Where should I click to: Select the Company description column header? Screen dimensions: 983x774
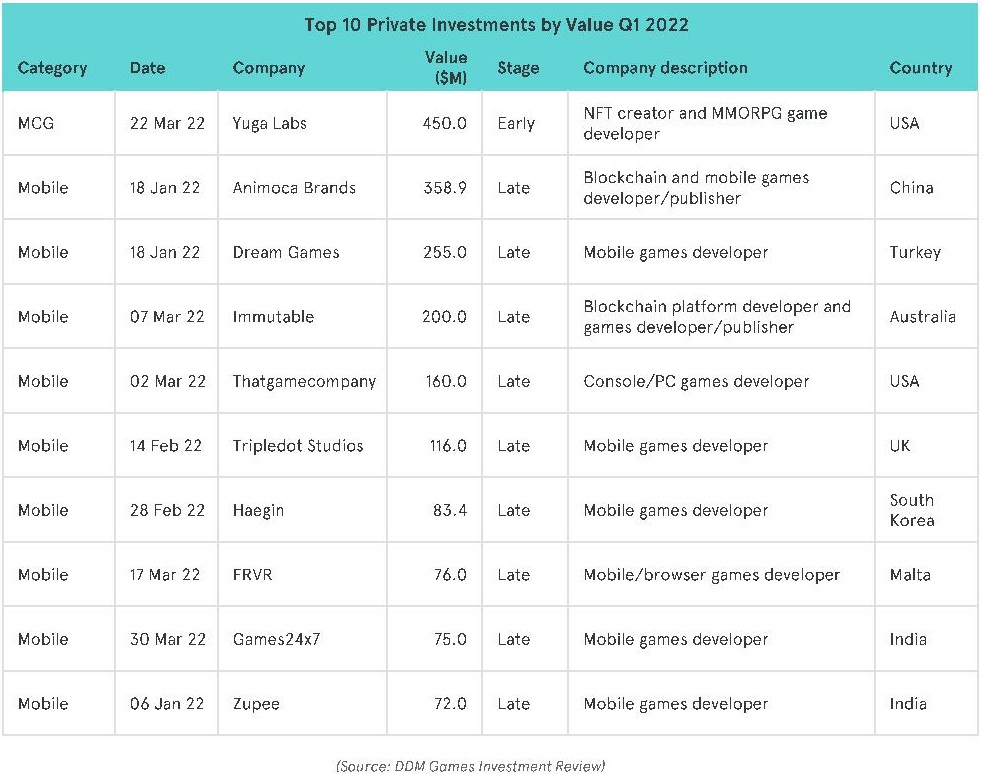(665, 68)
